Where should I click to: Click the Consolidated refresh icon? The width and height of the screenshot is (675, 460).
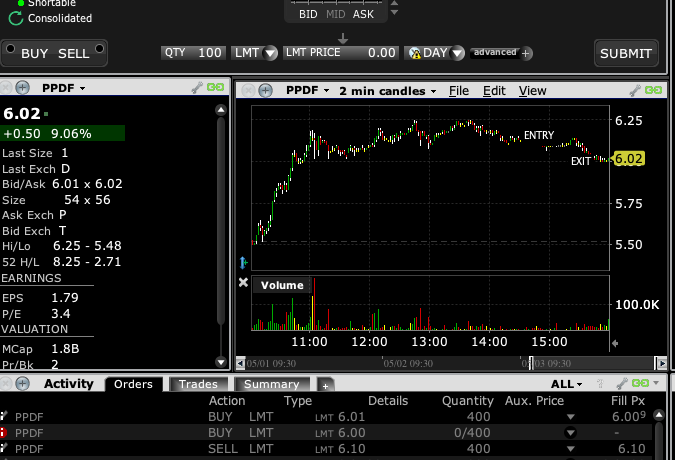point(15,19)
